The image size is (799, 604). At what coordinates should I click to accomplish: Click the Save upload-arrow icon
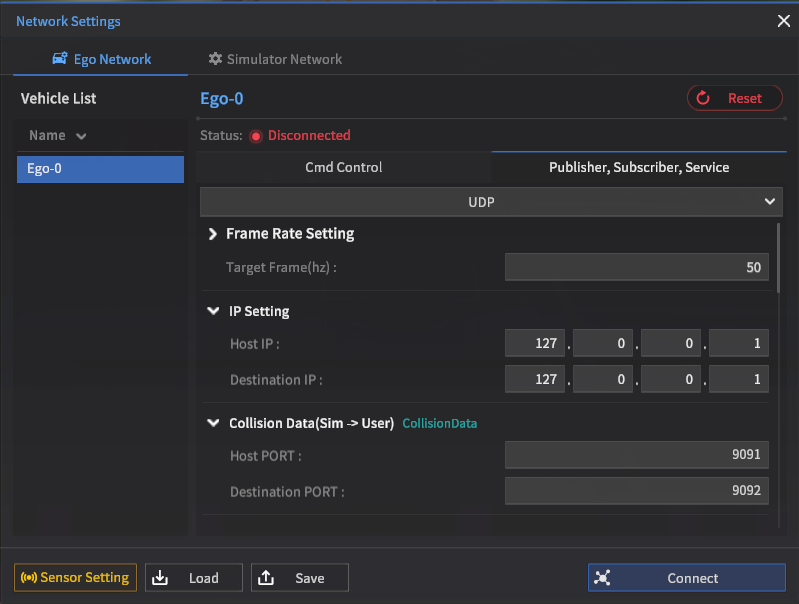[266, 577]
